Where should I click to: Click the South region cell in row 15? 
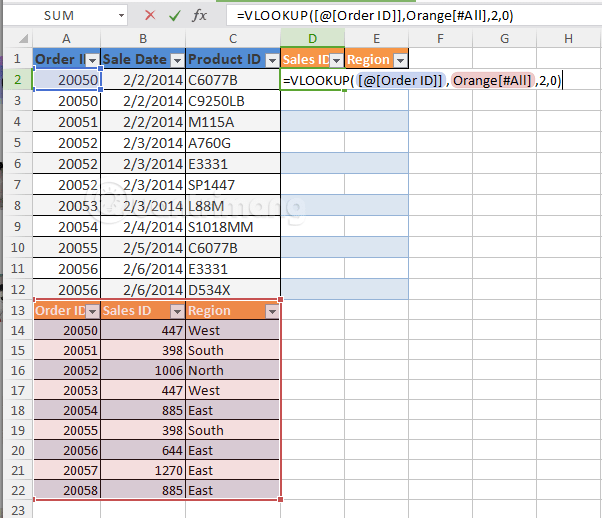[233, 350]
